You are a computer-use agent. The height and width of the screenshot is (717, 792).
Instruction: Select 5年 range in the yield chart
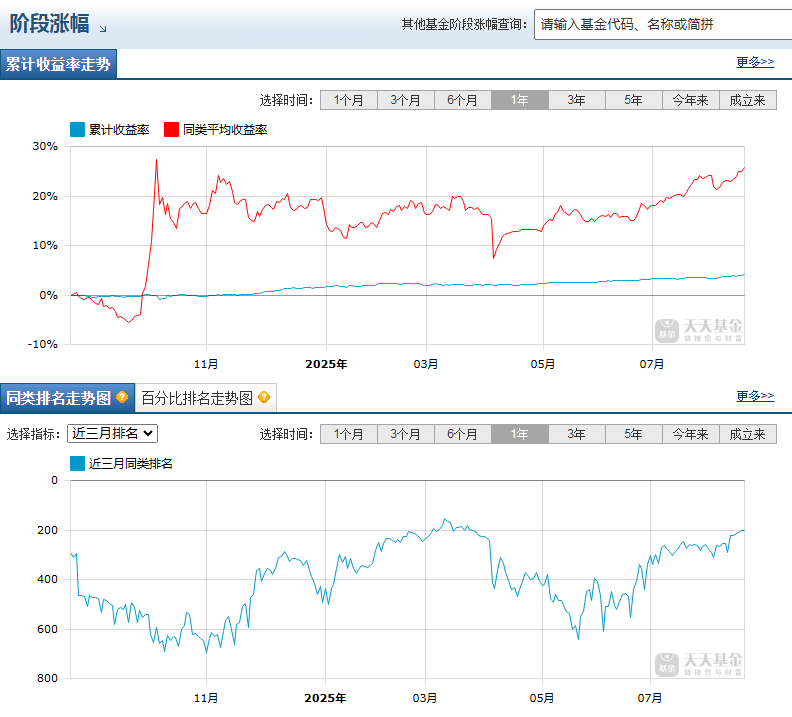(x=633, y=100)
